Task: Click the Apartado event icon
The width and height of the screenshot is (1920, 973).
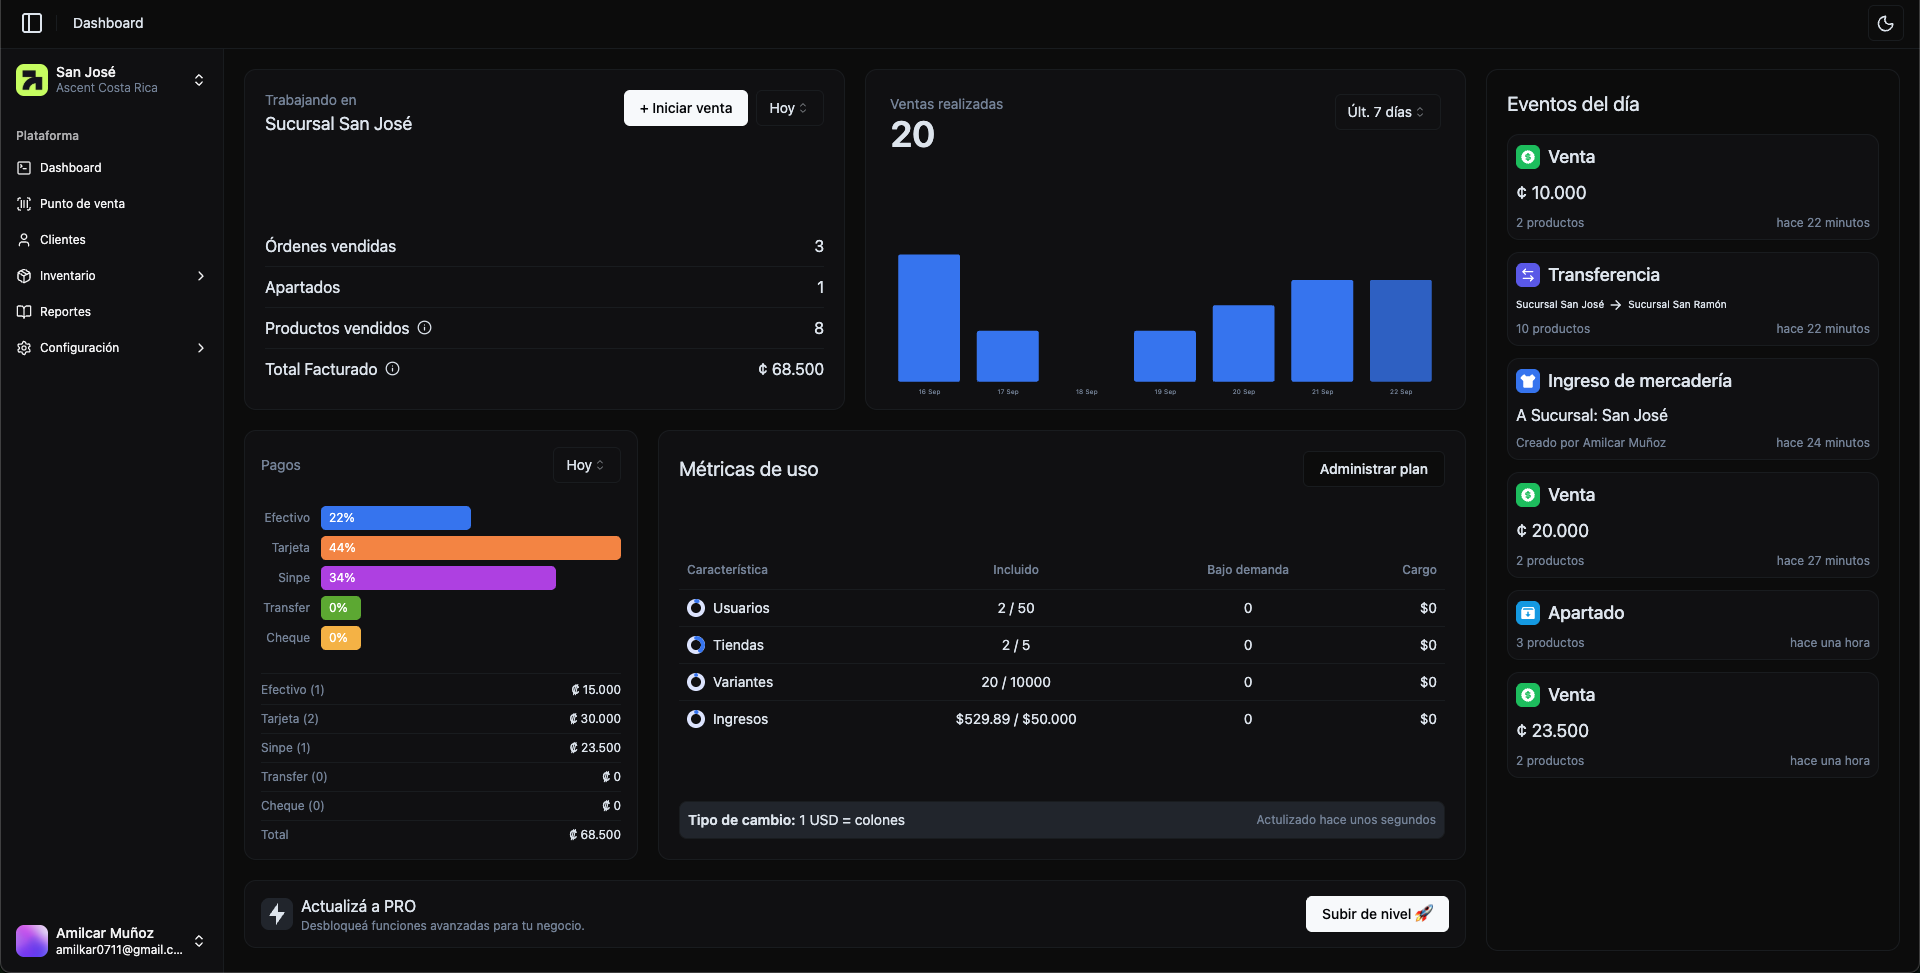Action: pyautogui.click(x=1527, y=613)
